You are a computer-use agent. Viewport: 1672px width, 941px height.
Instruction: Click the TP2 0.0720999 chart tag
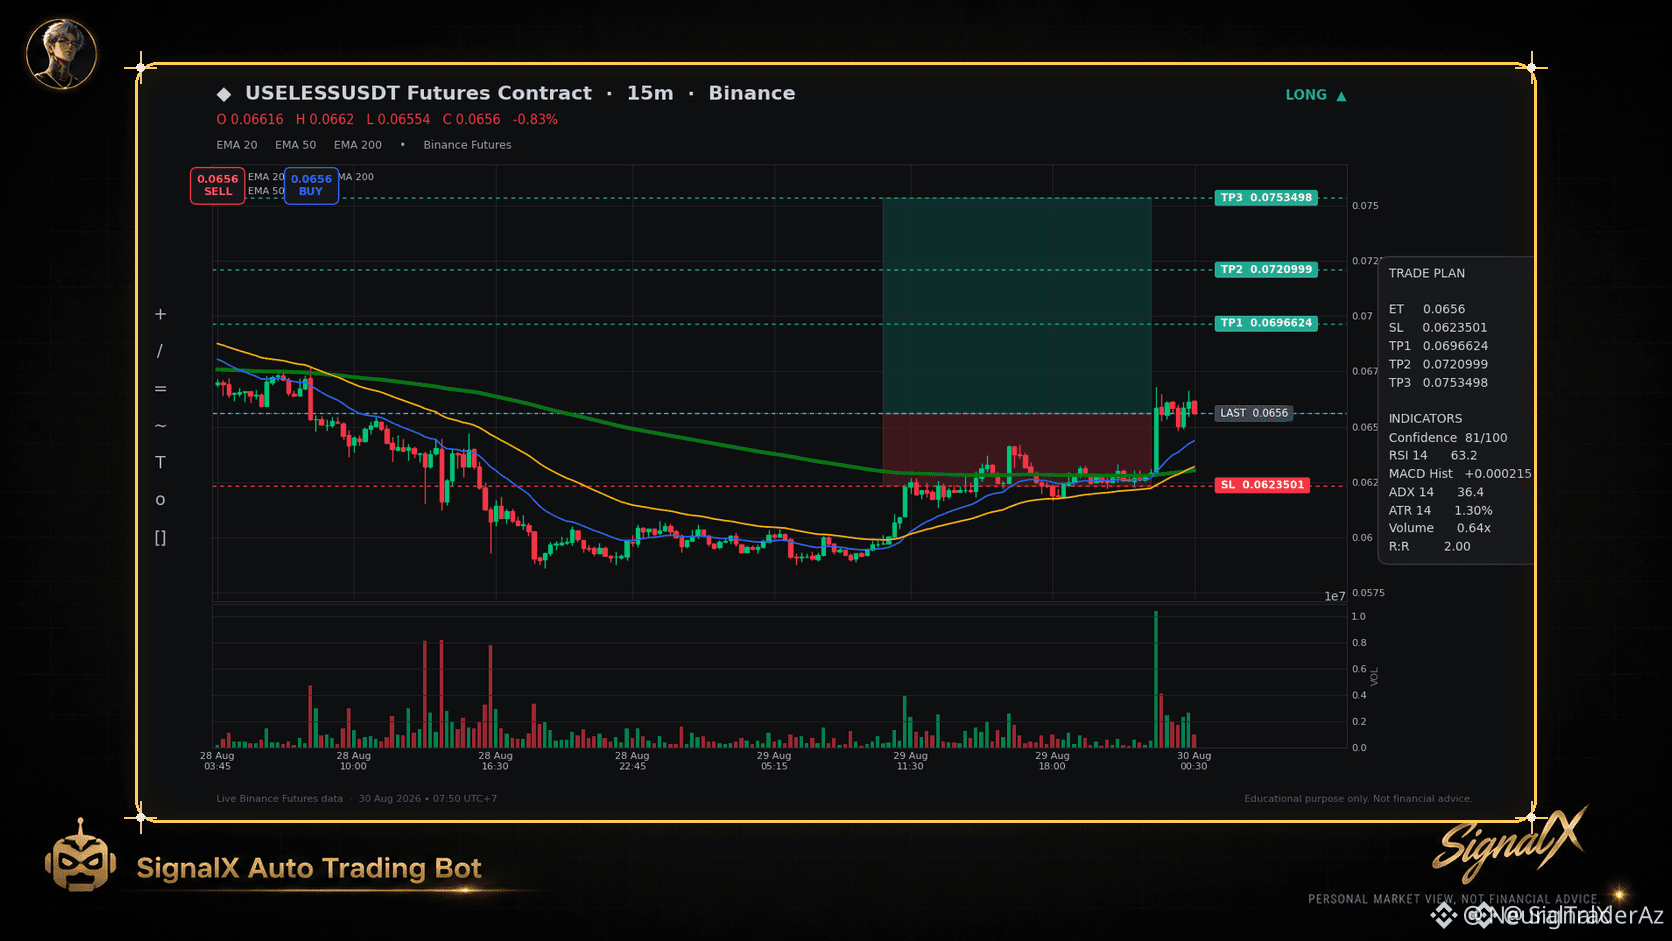click(x=1266, y=270)
